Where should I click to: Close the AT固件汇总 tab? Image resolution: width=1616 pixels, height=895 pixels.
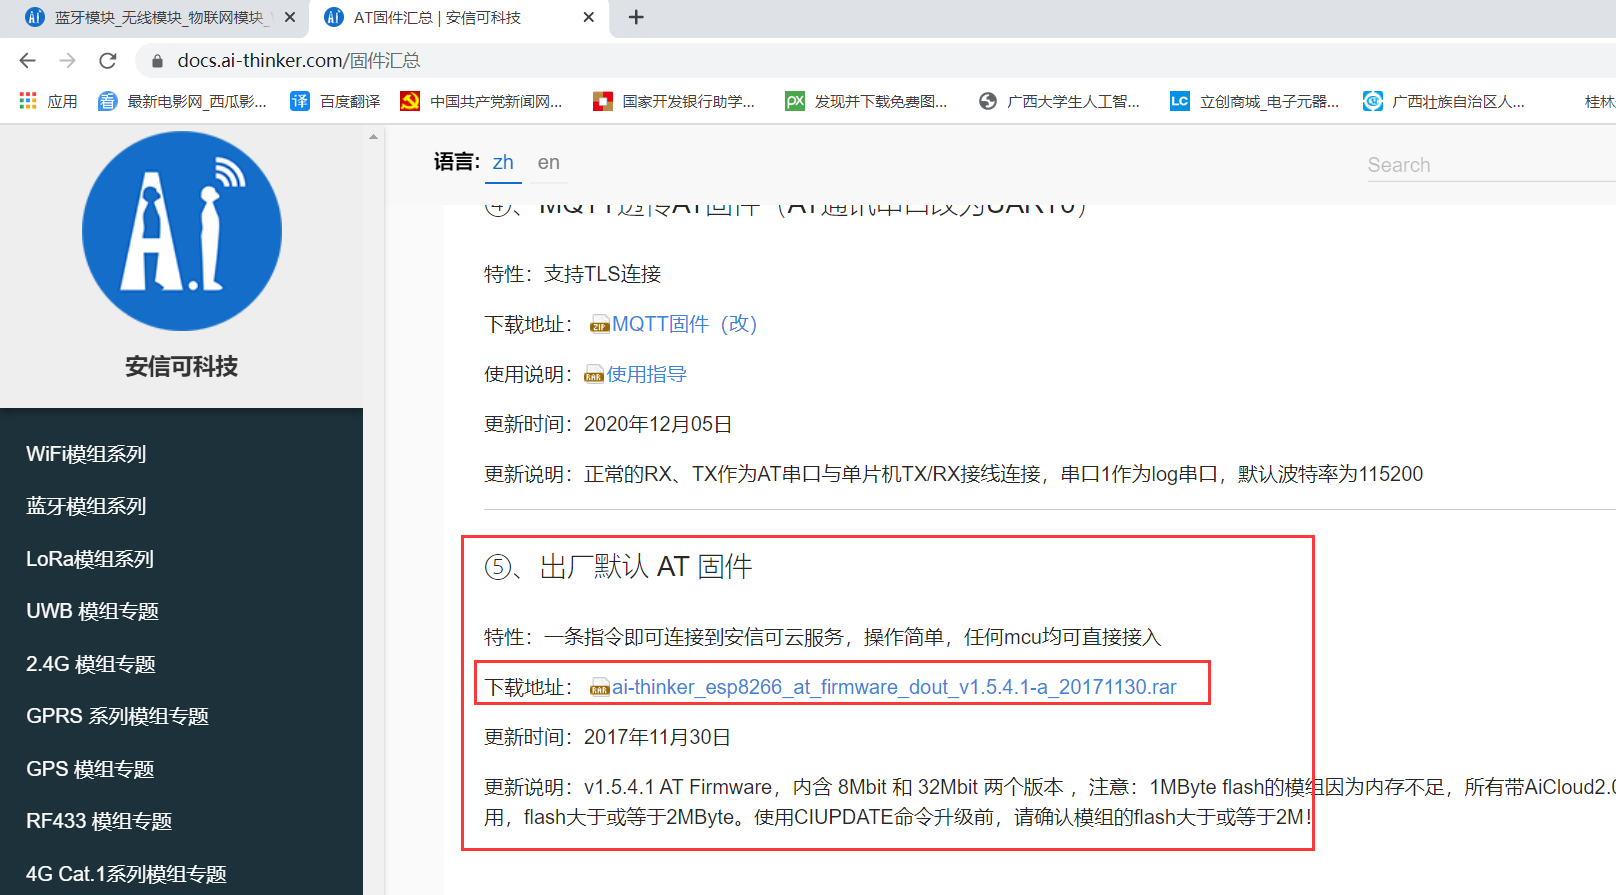tap(589, 17)
